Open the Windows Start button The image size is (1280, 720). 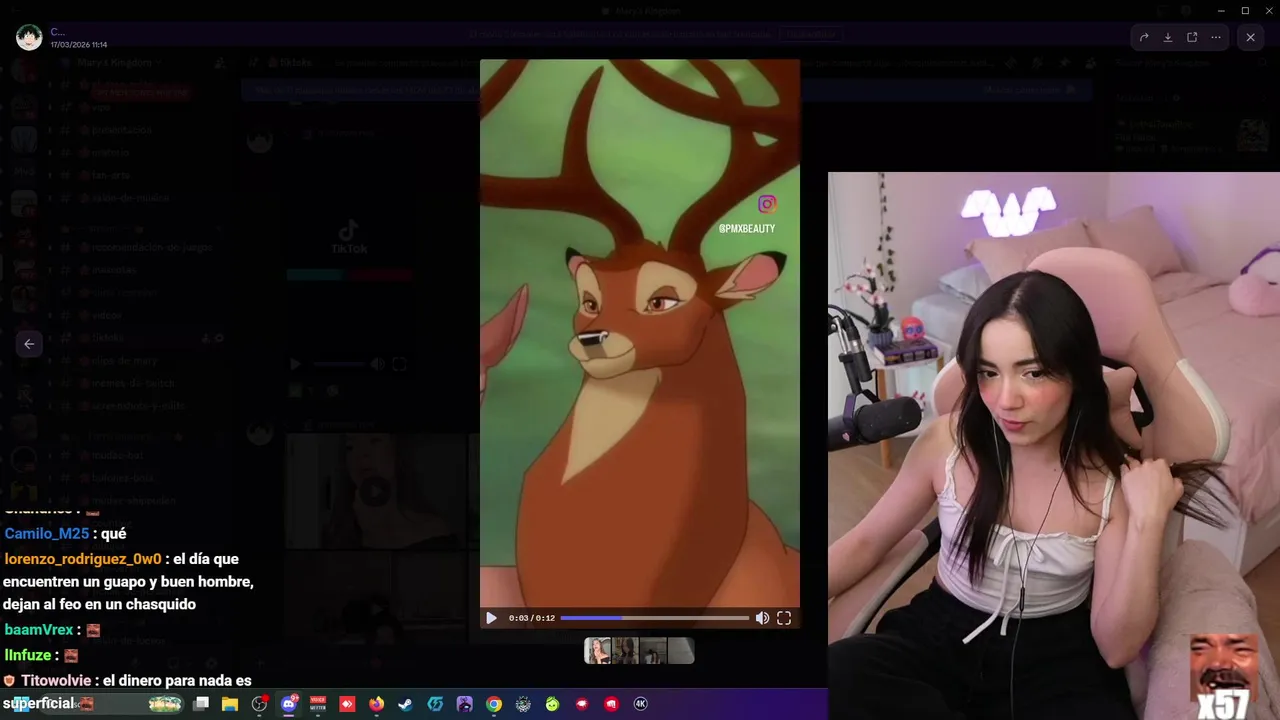(20, 704)
